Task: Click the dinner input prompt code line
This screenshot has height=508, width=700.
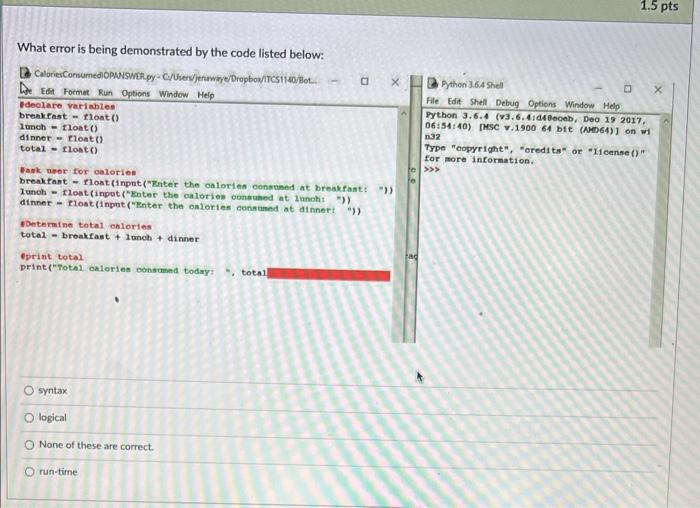Action: 191,207
